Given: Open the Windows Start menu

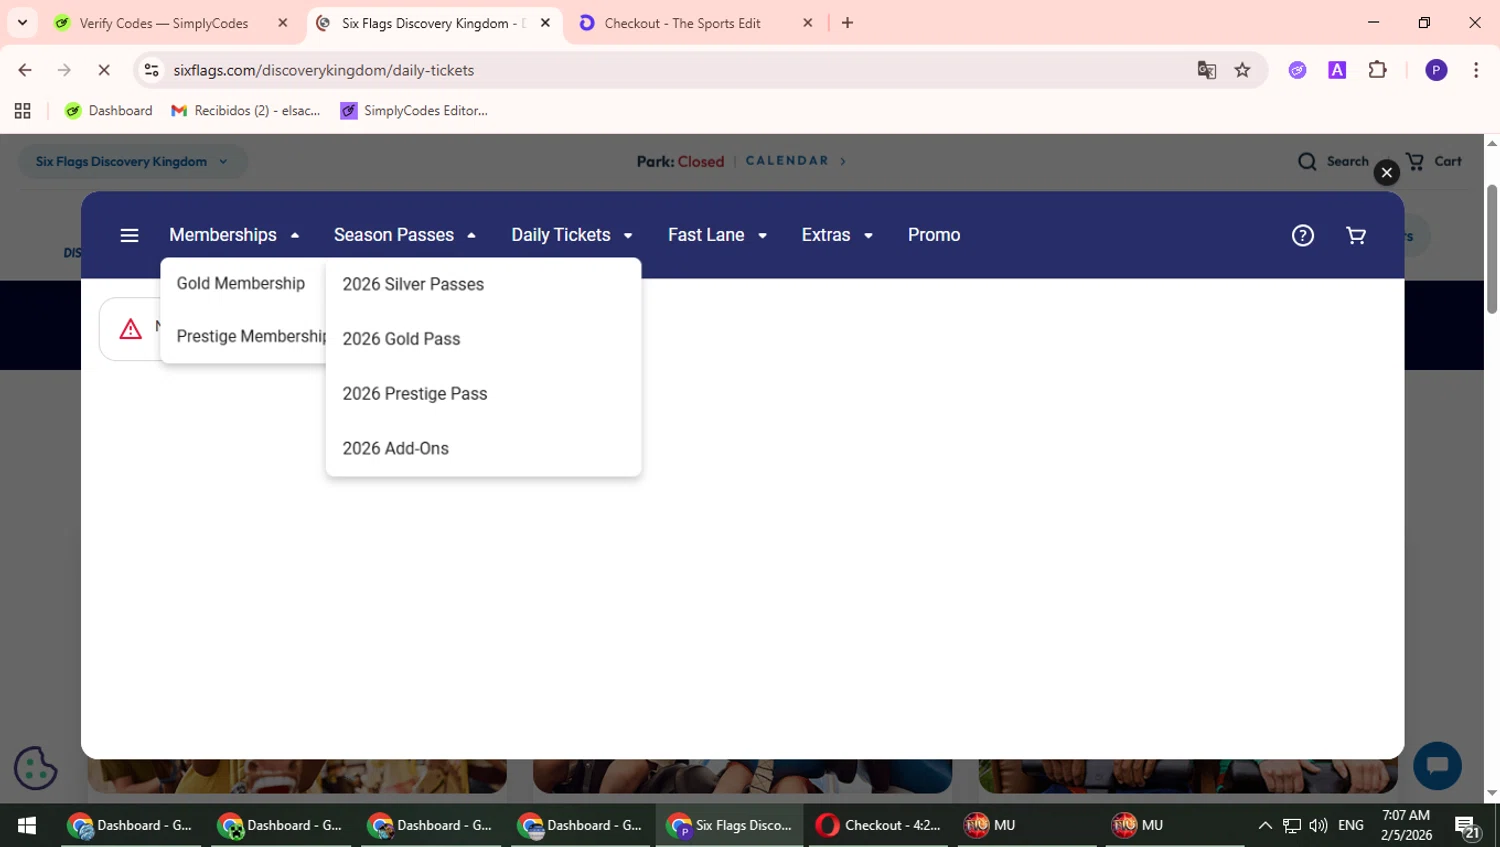Looking at the screenshot, I should (27, 825).
